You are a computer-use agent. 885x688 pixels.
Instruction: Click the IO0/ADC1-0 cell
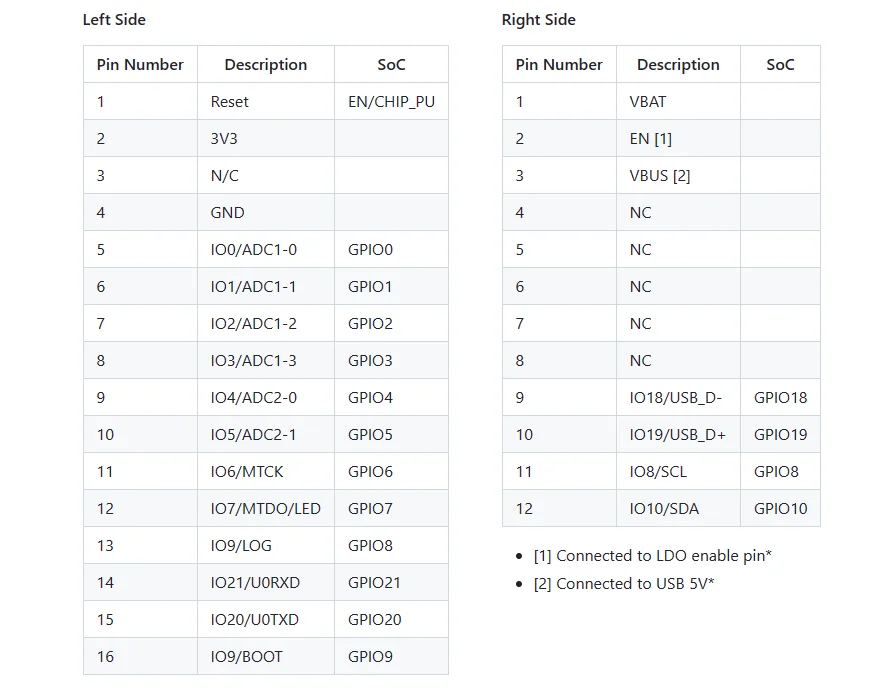tap(253, 250)
